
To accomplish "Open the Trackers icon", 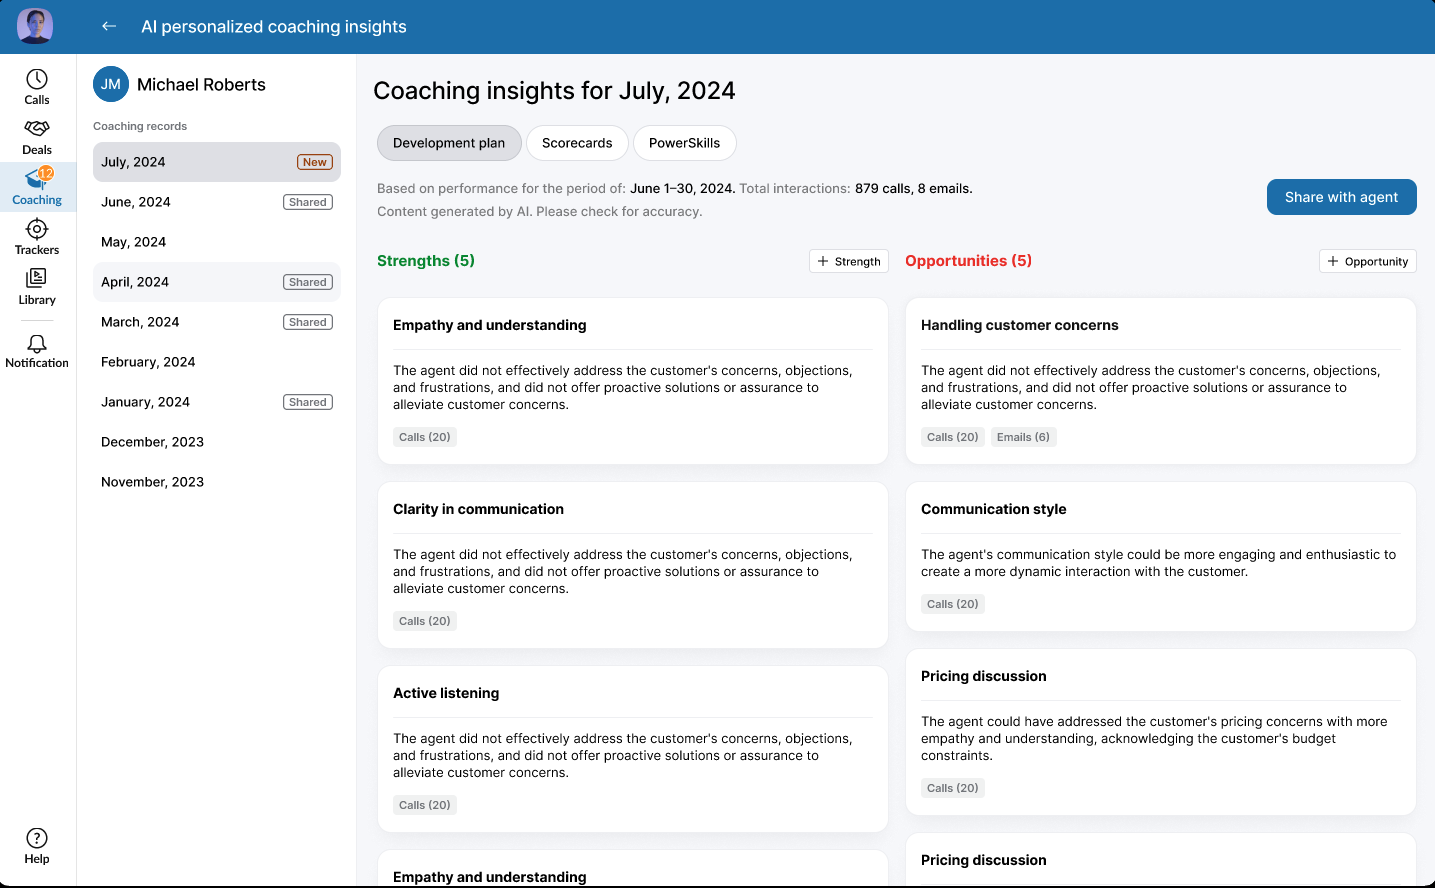I will (36, 237).
